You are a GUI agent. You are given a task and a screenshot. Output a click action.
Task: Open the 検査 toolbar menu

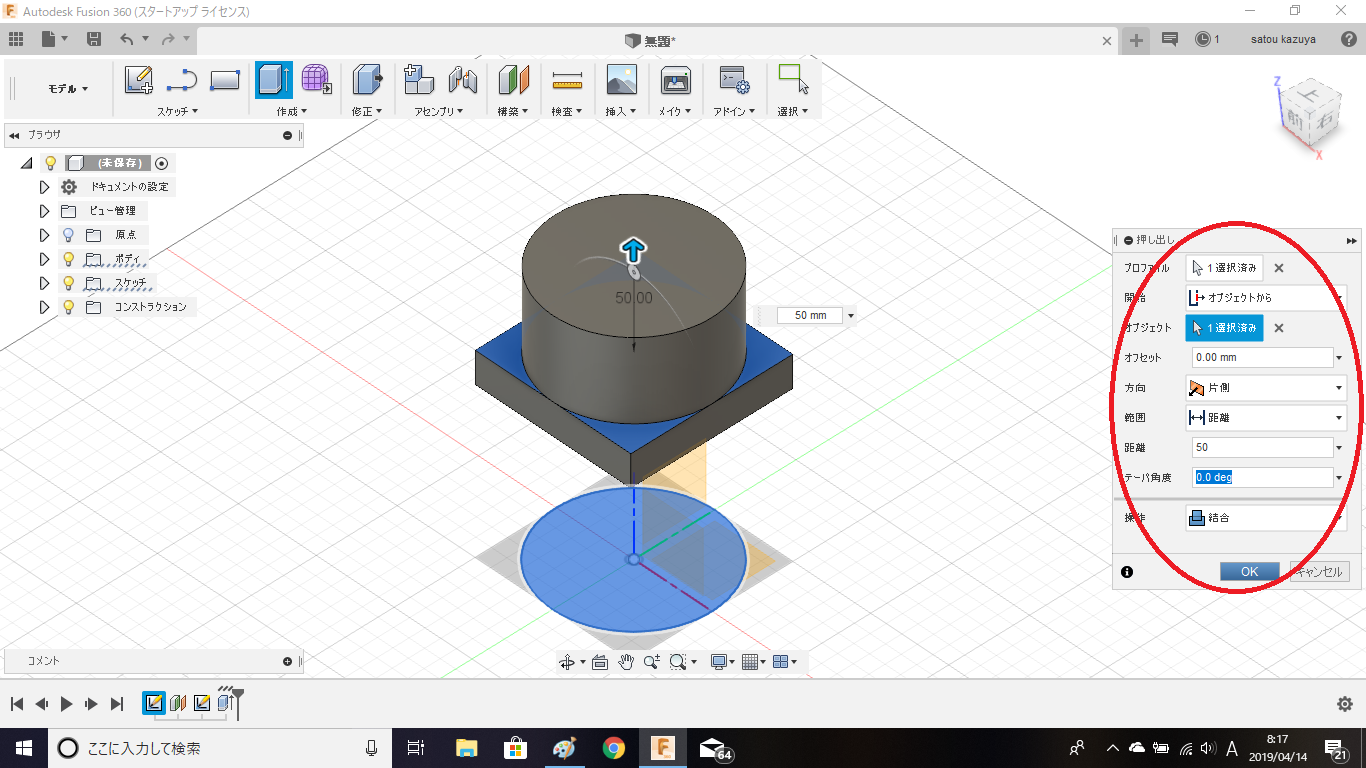click(x=567, y=111)
